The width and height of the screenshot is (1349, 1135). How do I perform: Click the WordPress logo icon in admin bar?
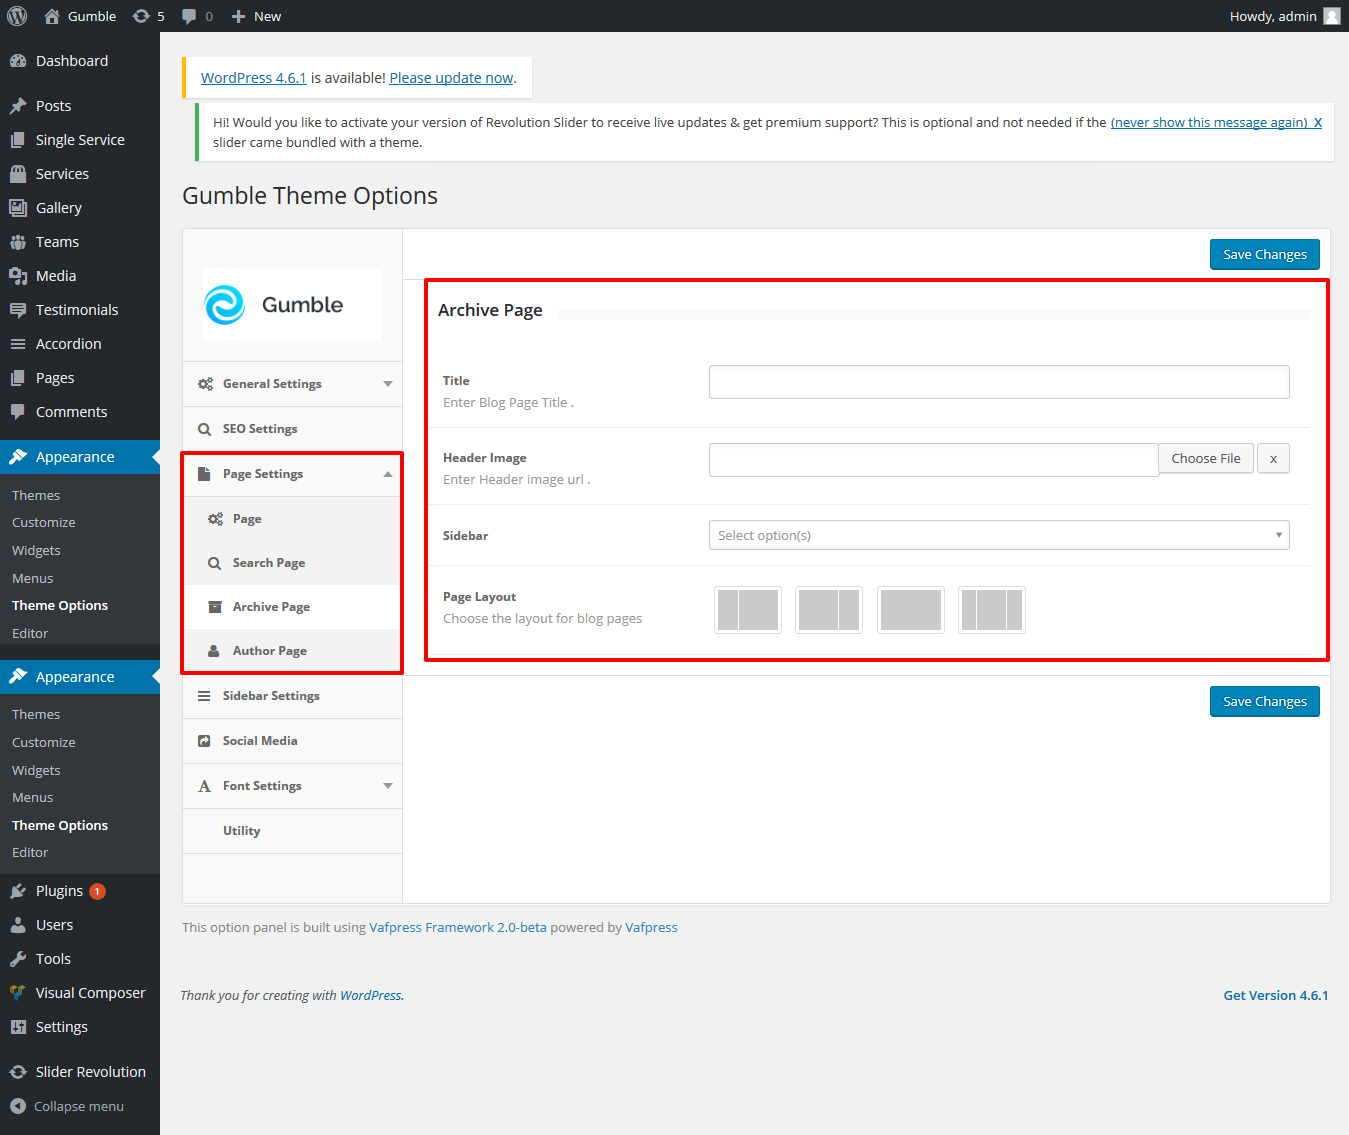[17, 16]
